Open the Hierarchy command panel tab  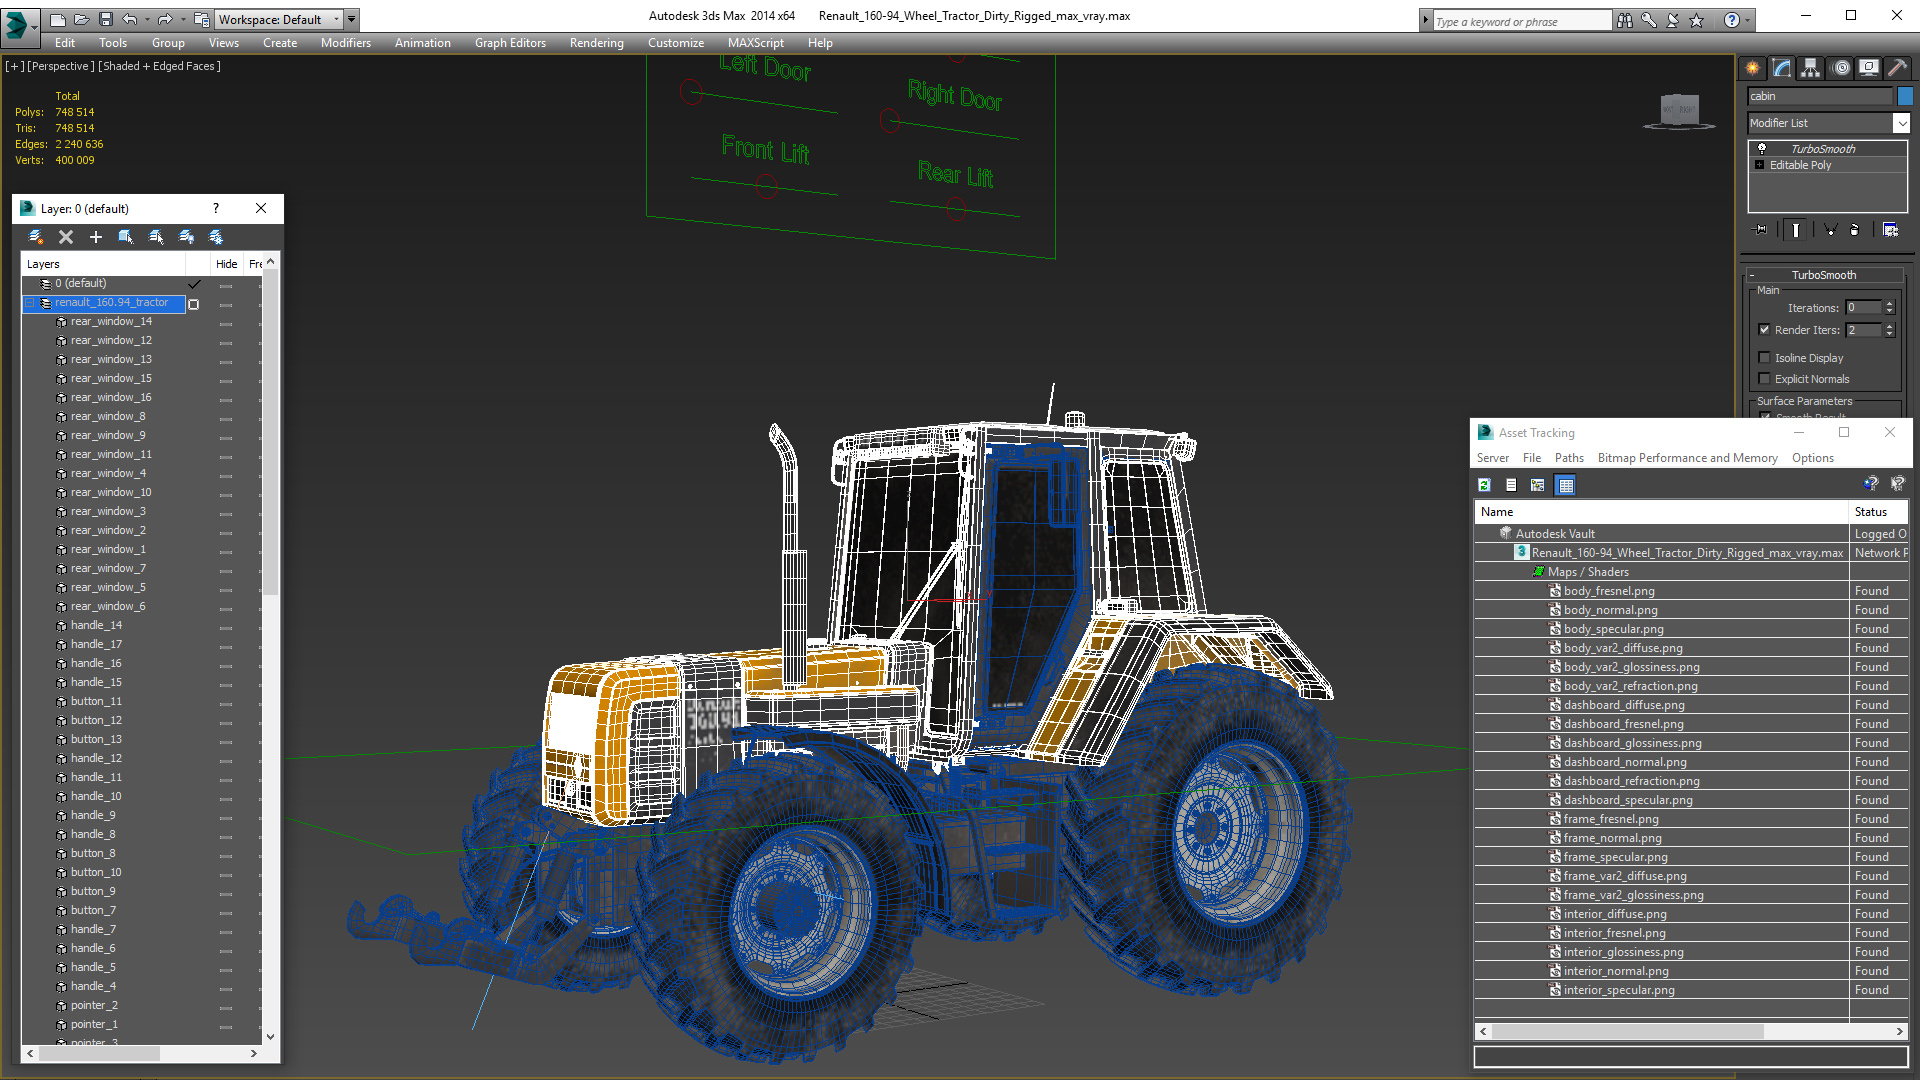(1810, 68)
